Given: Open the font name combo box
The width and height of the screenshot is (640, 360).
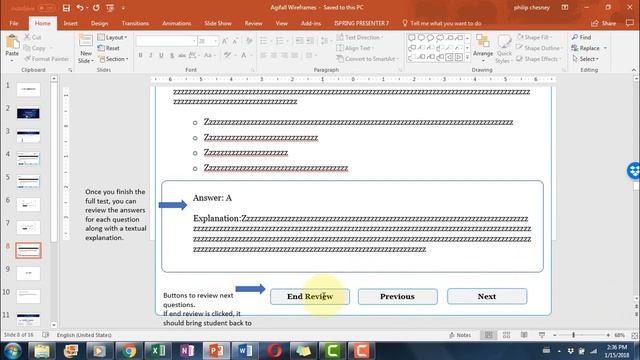Looking at the screenshot, I should (x=166, y=41).
